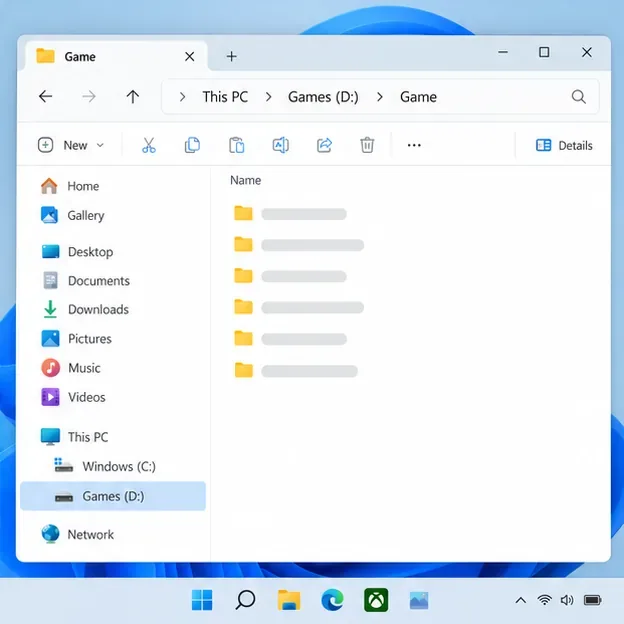Launch Microsoft Edge from taskbar

pyautogui.click(x=332, y=600)
